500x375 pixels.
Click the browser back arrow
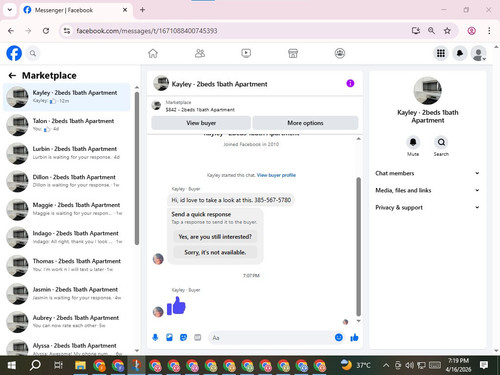(11, 31)
